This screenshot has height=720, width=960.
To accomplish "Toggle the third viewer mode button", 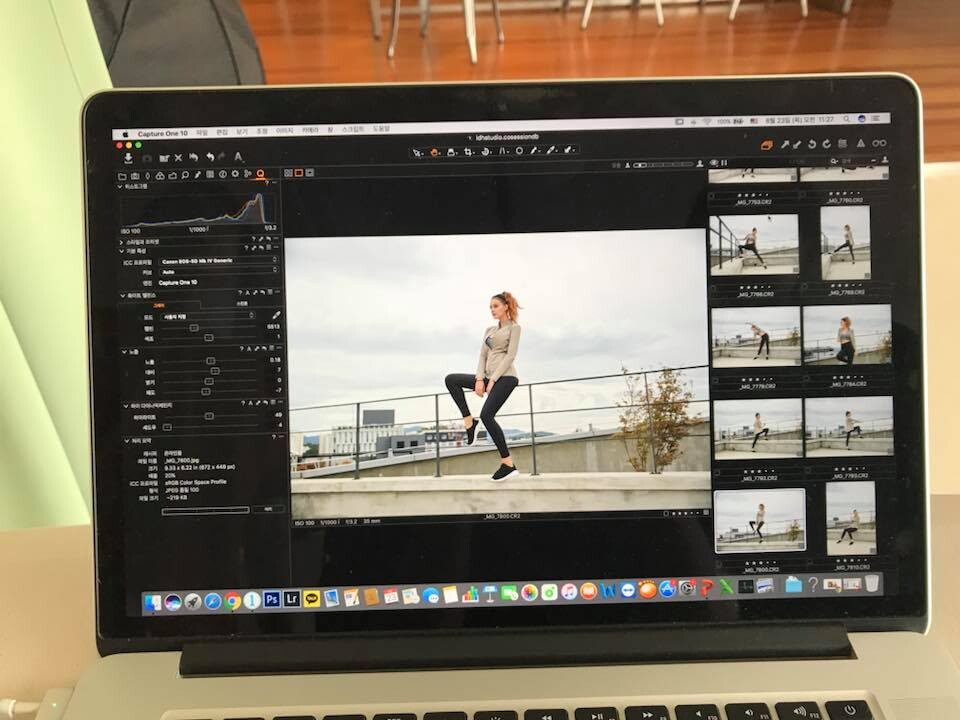I will [310, 173].
